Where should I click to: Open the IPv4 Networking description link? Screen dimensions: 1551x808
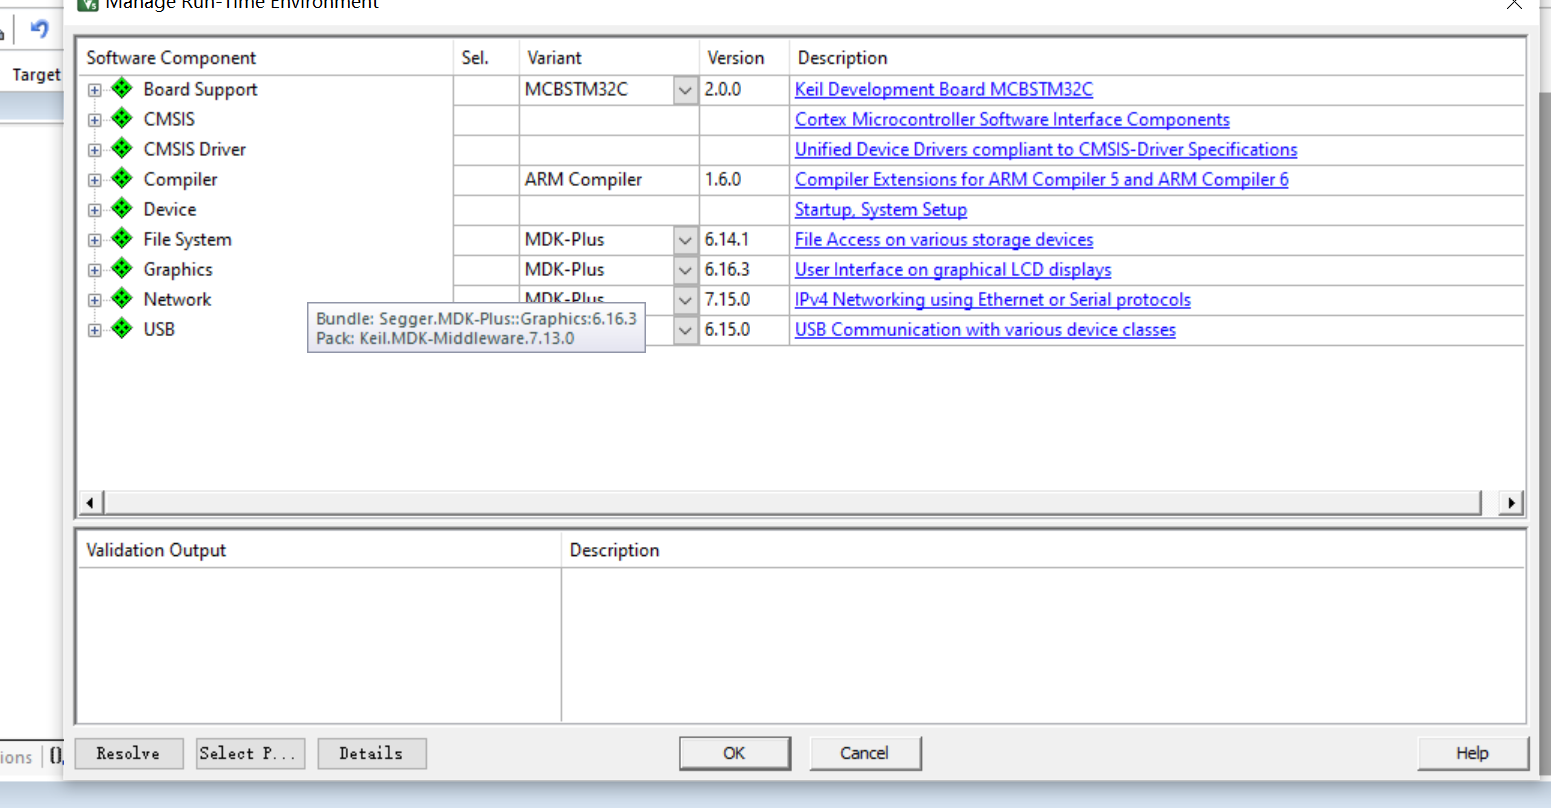tap(993, 299)
